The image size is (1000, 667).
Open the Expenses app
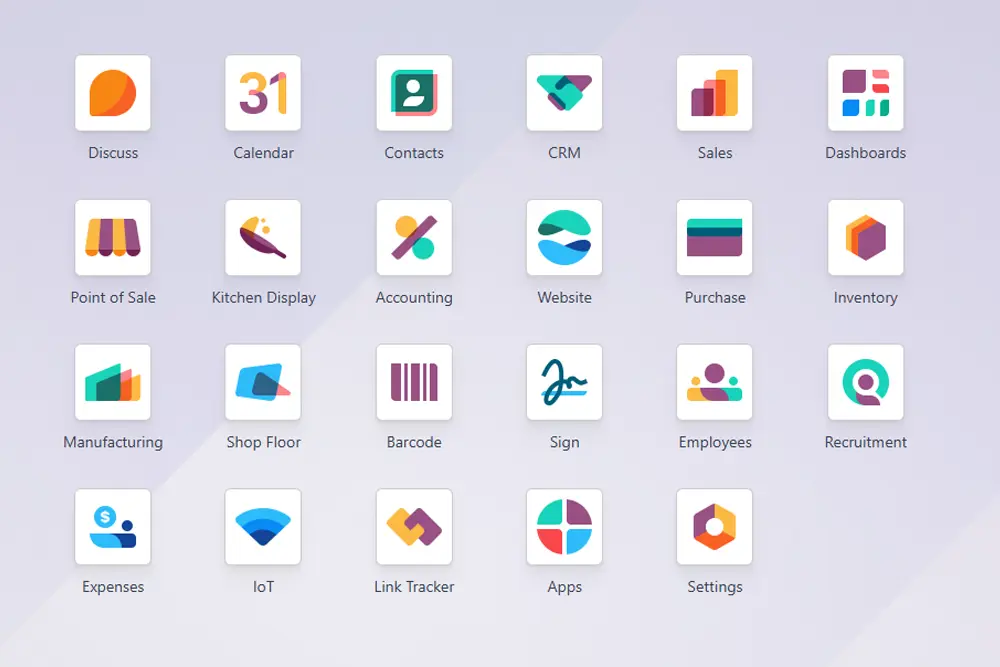pyautogui.click(x=113, y=527)
